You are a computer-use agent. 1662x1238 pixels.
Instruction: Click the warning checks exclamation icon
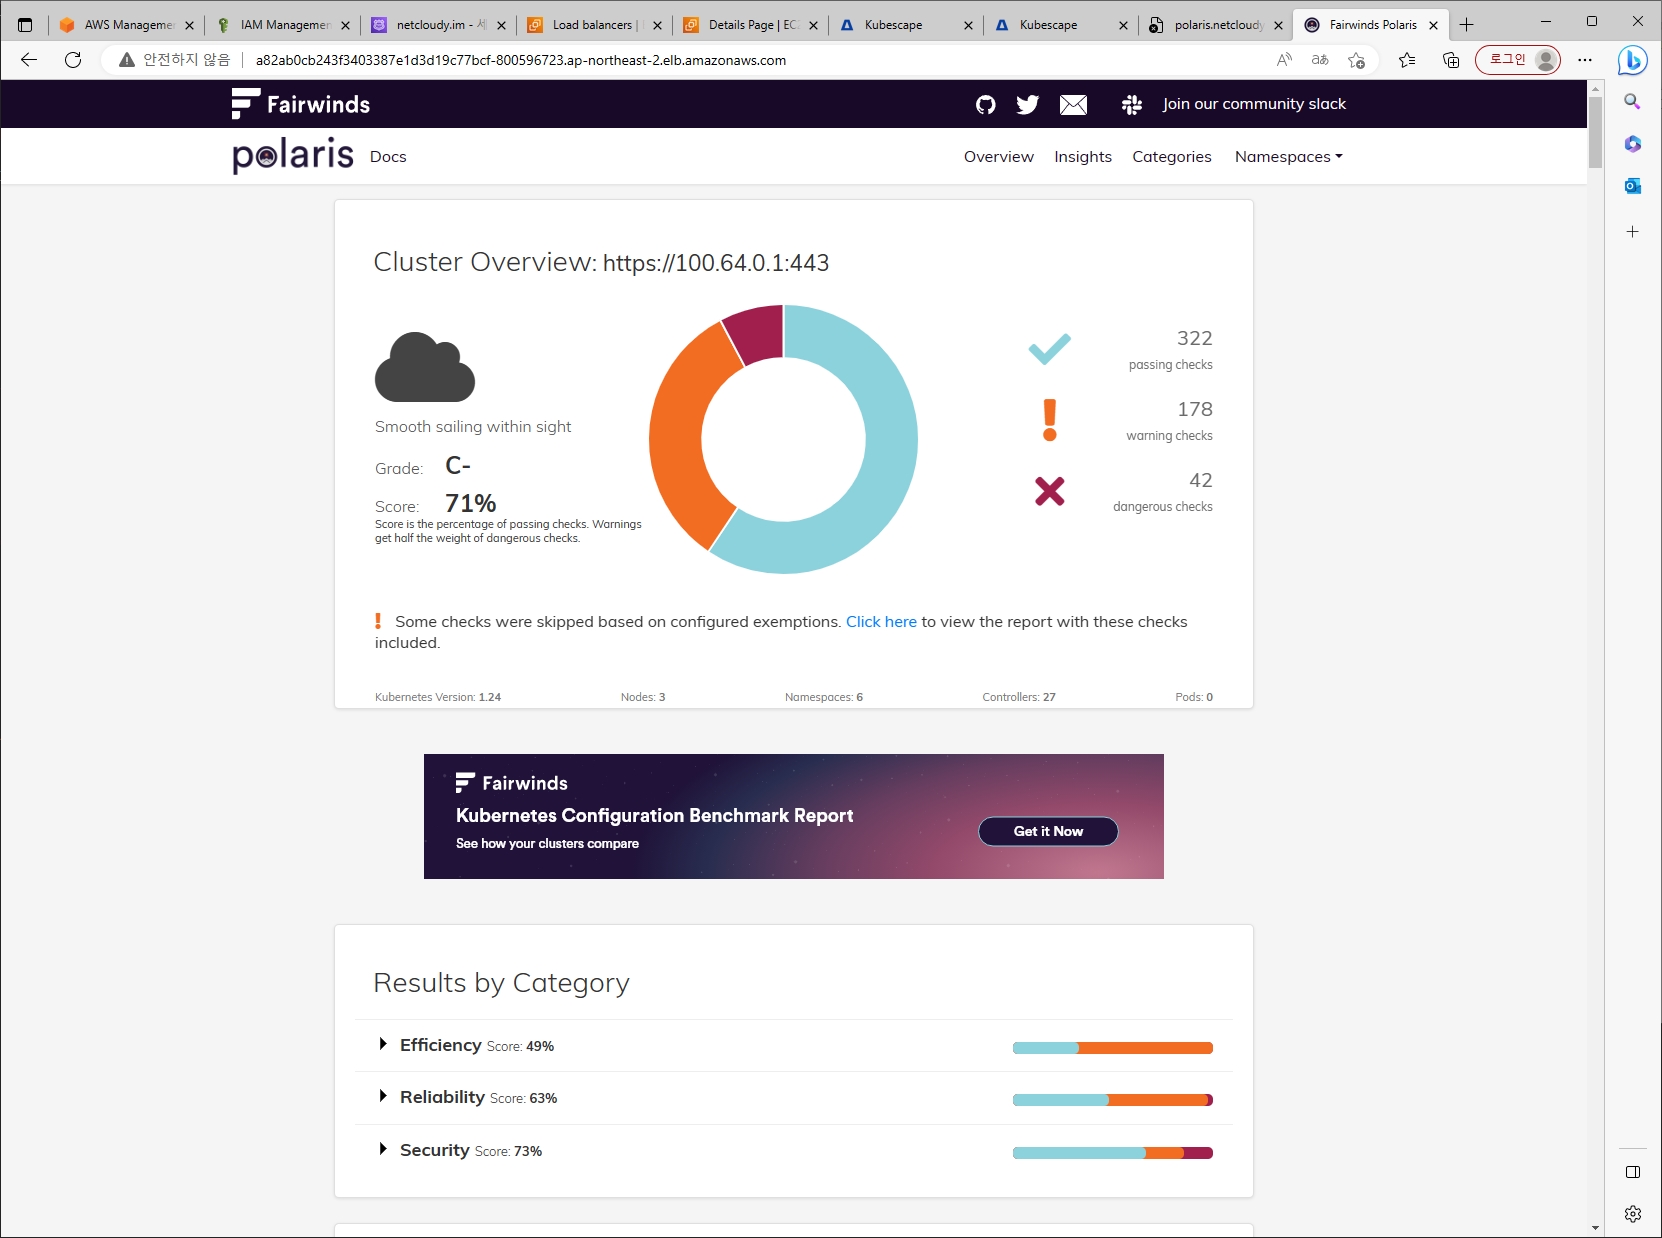[x=1049, y=420]
